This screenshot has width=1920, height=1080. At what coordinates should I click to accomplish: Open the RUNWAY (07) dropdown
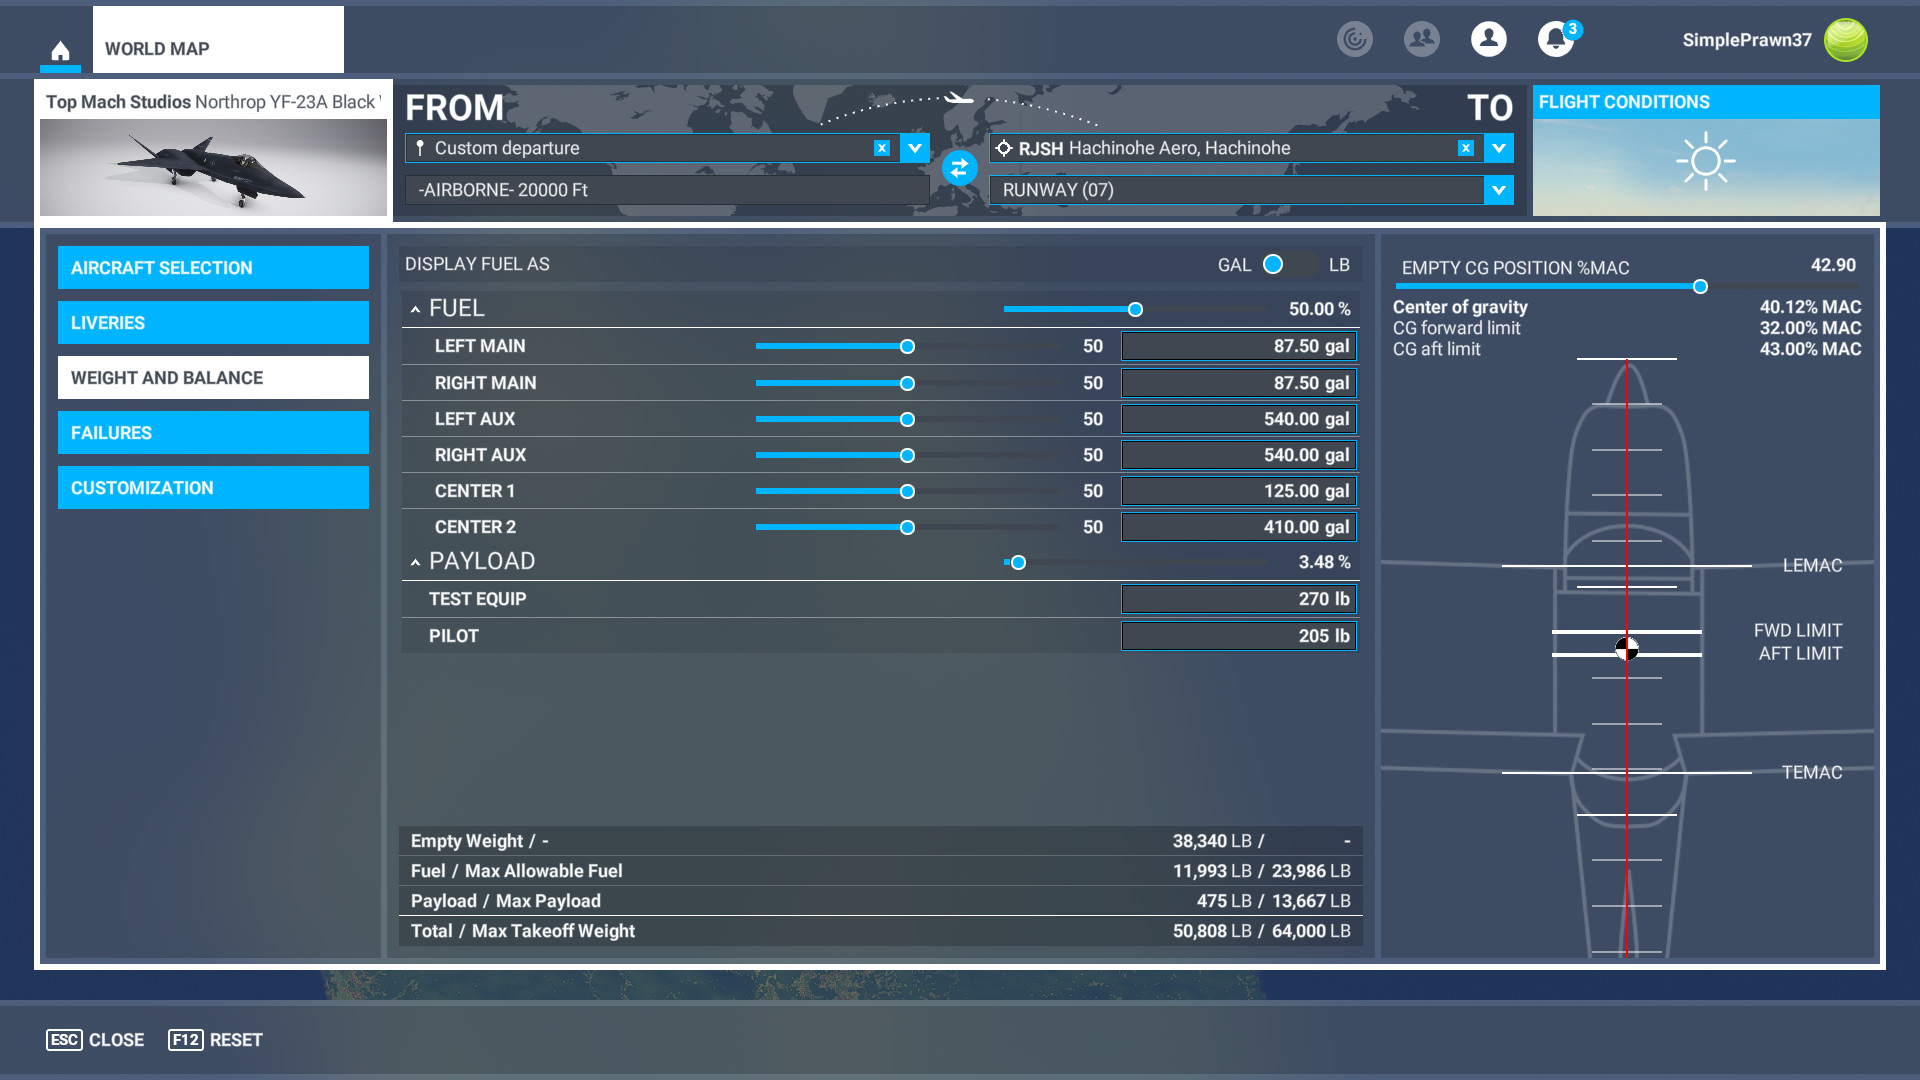(x=1498, y=190)
